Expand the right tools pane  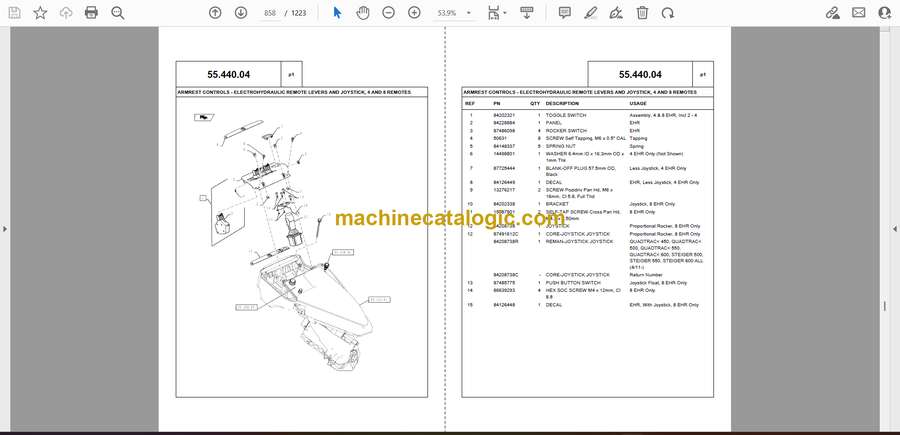895,229
